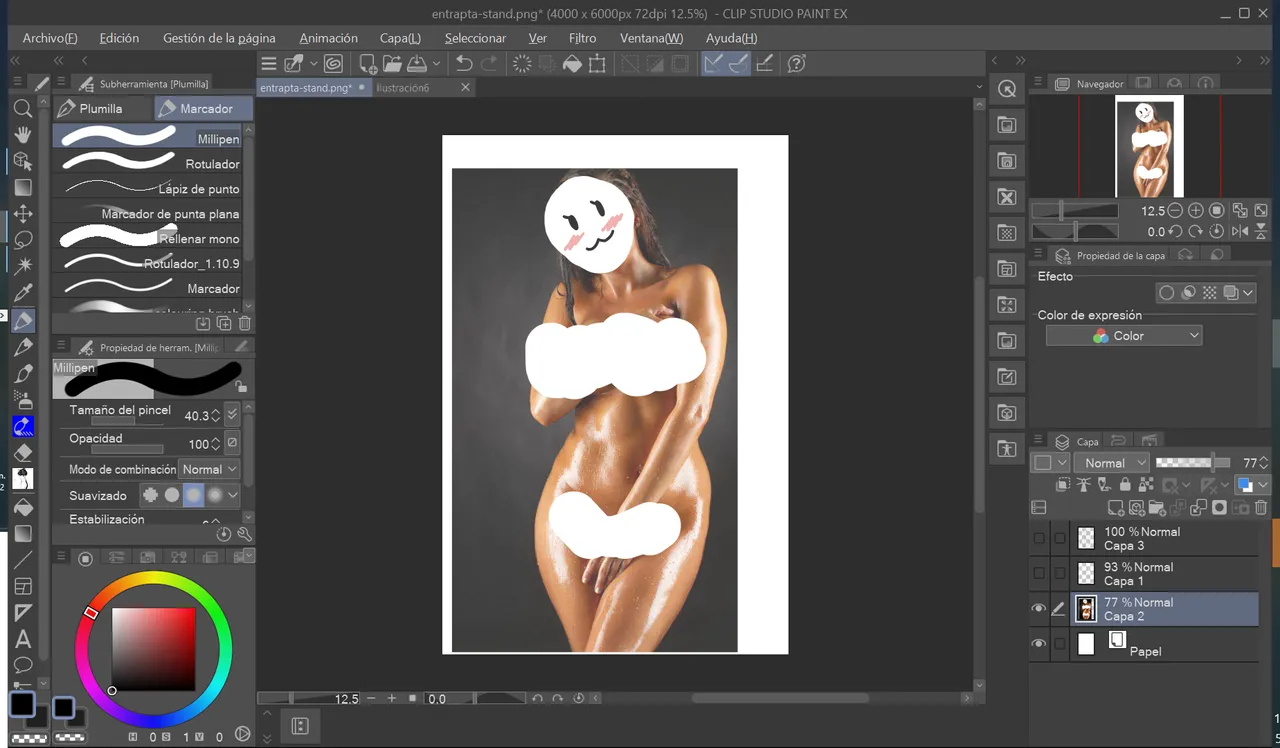Viewport: 1280px width, 748px height.
Task: Expand Efecto options dropdown arrow
Action: click(x=1249, y=293)
